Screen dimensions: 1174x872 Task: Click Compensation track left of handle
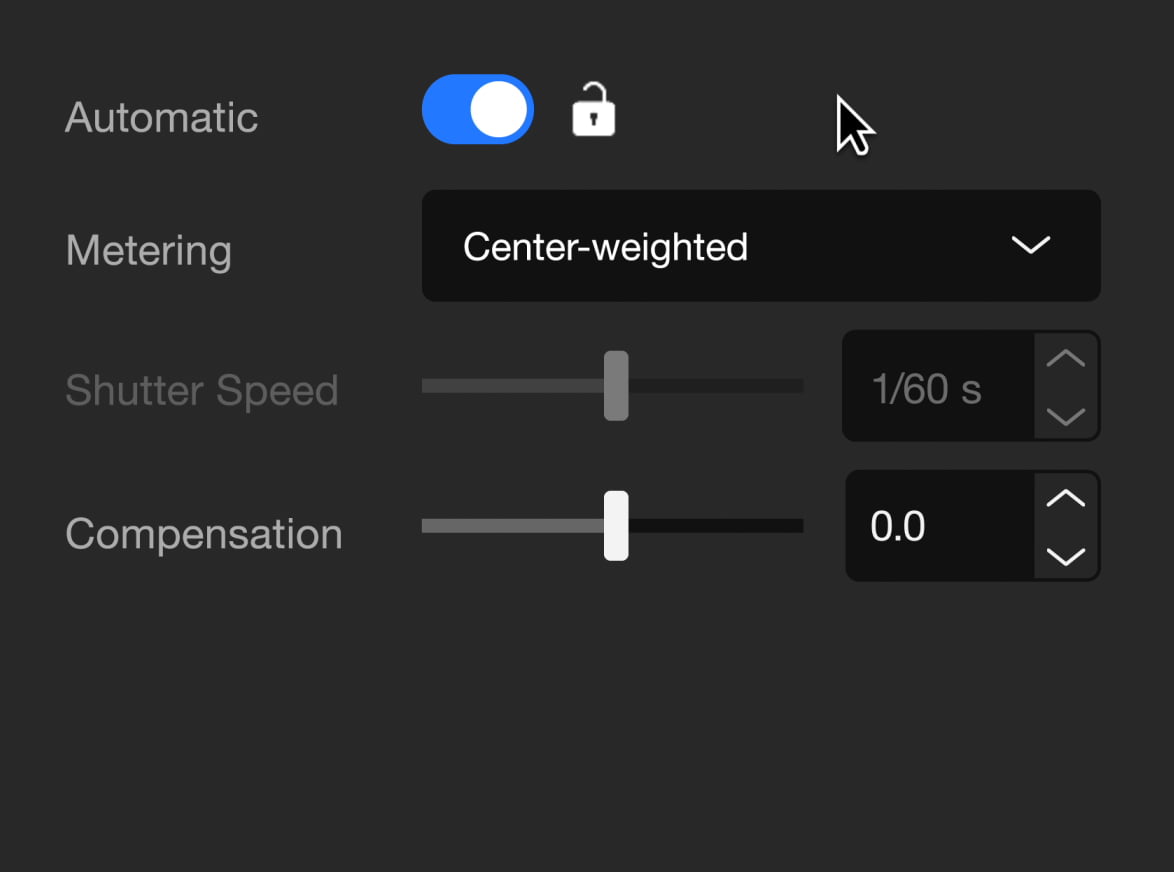(x=513, y=525)
